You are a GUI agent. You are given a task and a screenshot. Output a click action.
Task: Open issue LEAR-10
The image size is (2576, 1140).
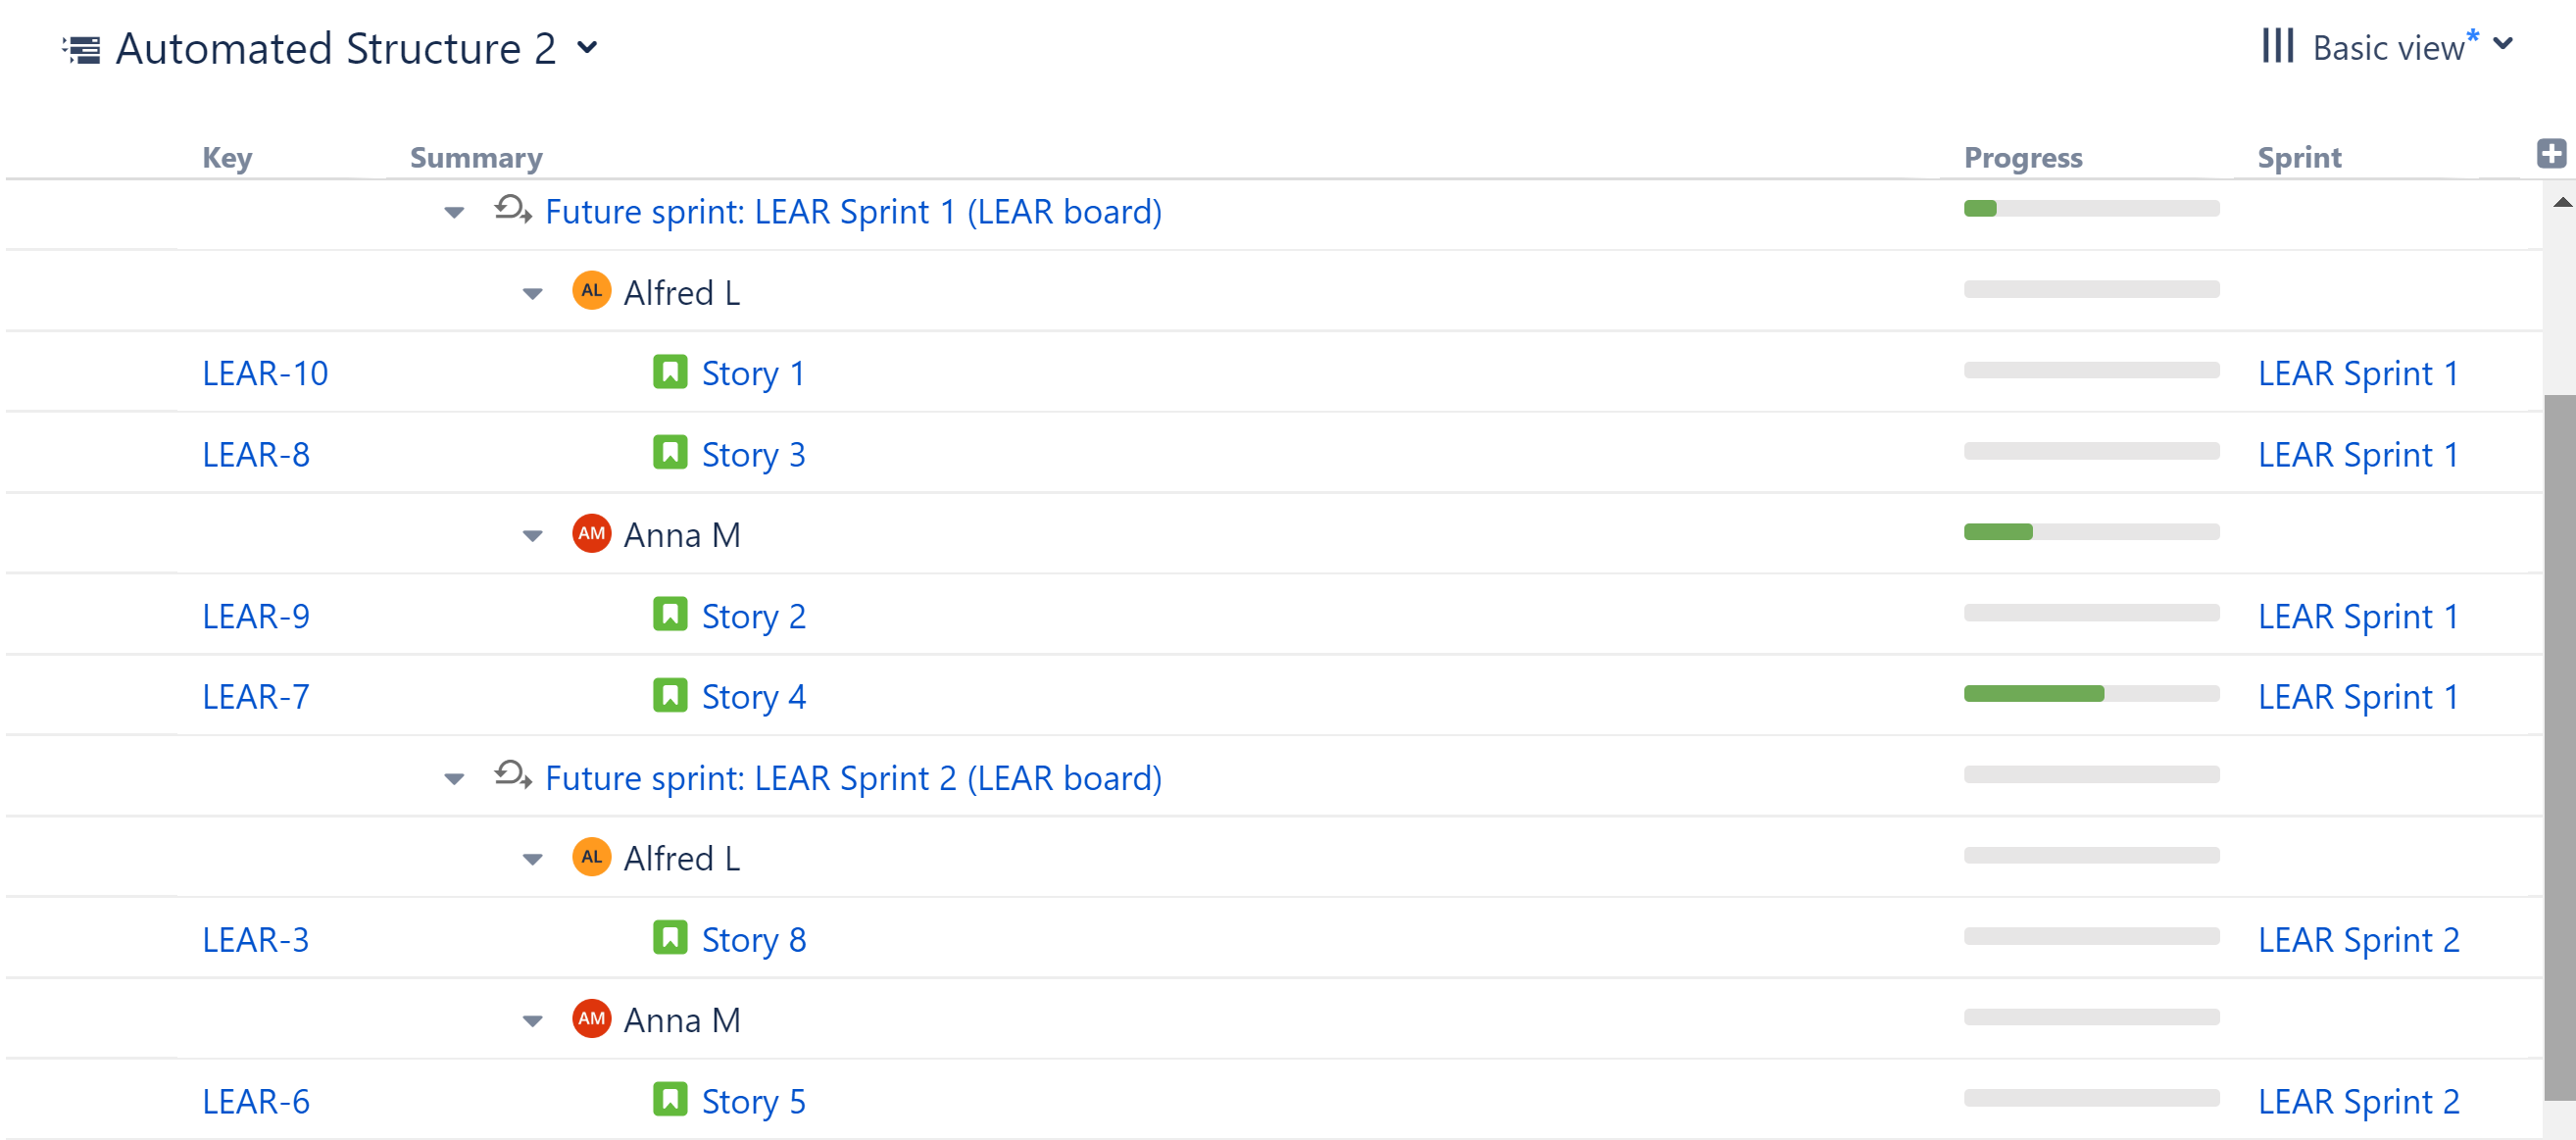(265, 371)
